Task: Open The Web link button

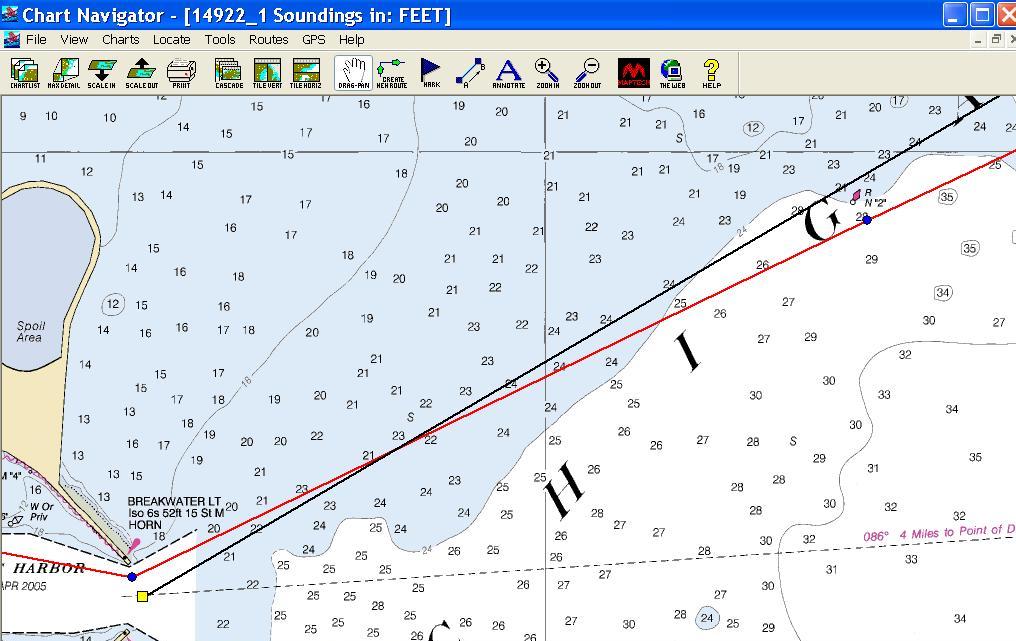Action: pos(672,72)
